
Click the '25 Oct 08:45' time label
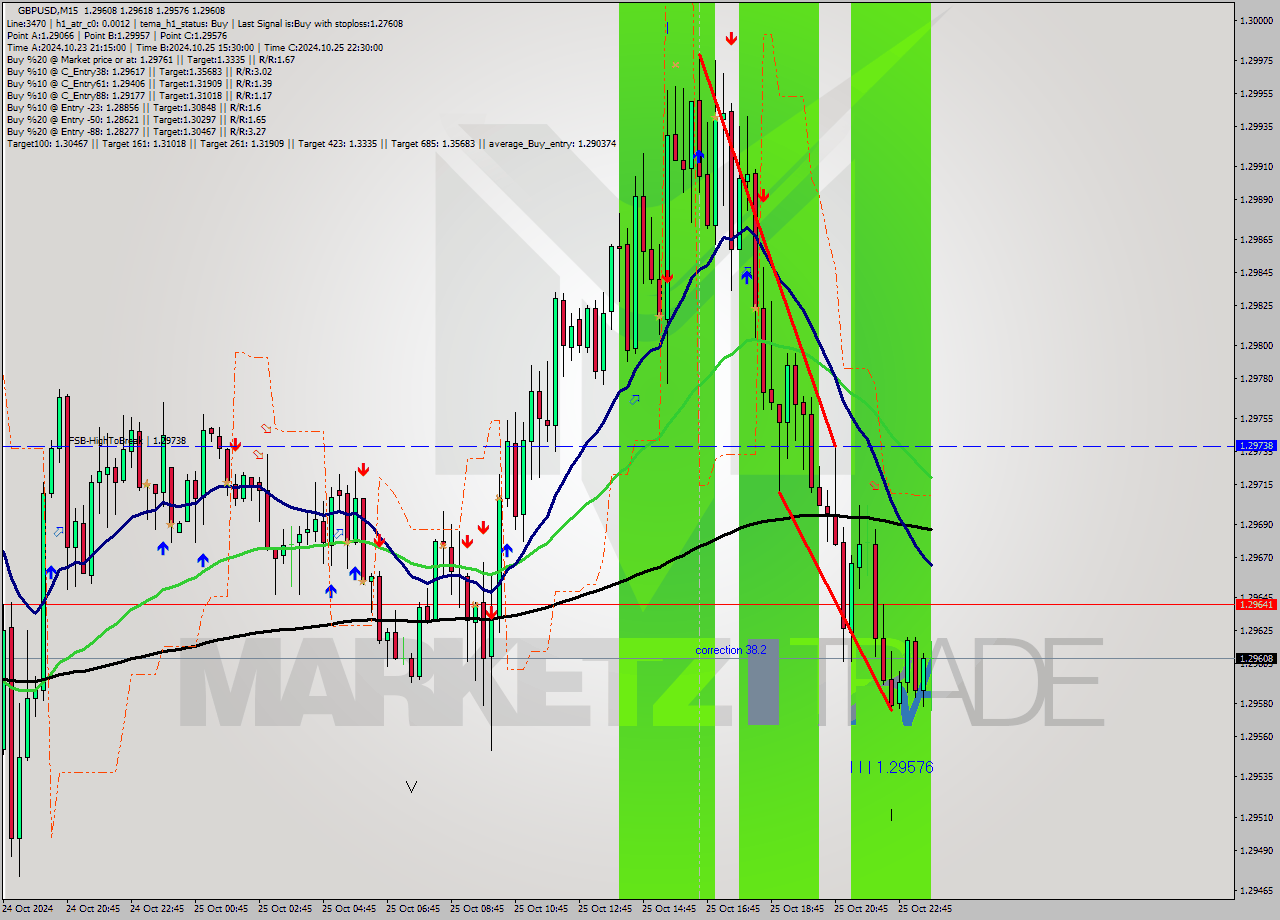477,909
